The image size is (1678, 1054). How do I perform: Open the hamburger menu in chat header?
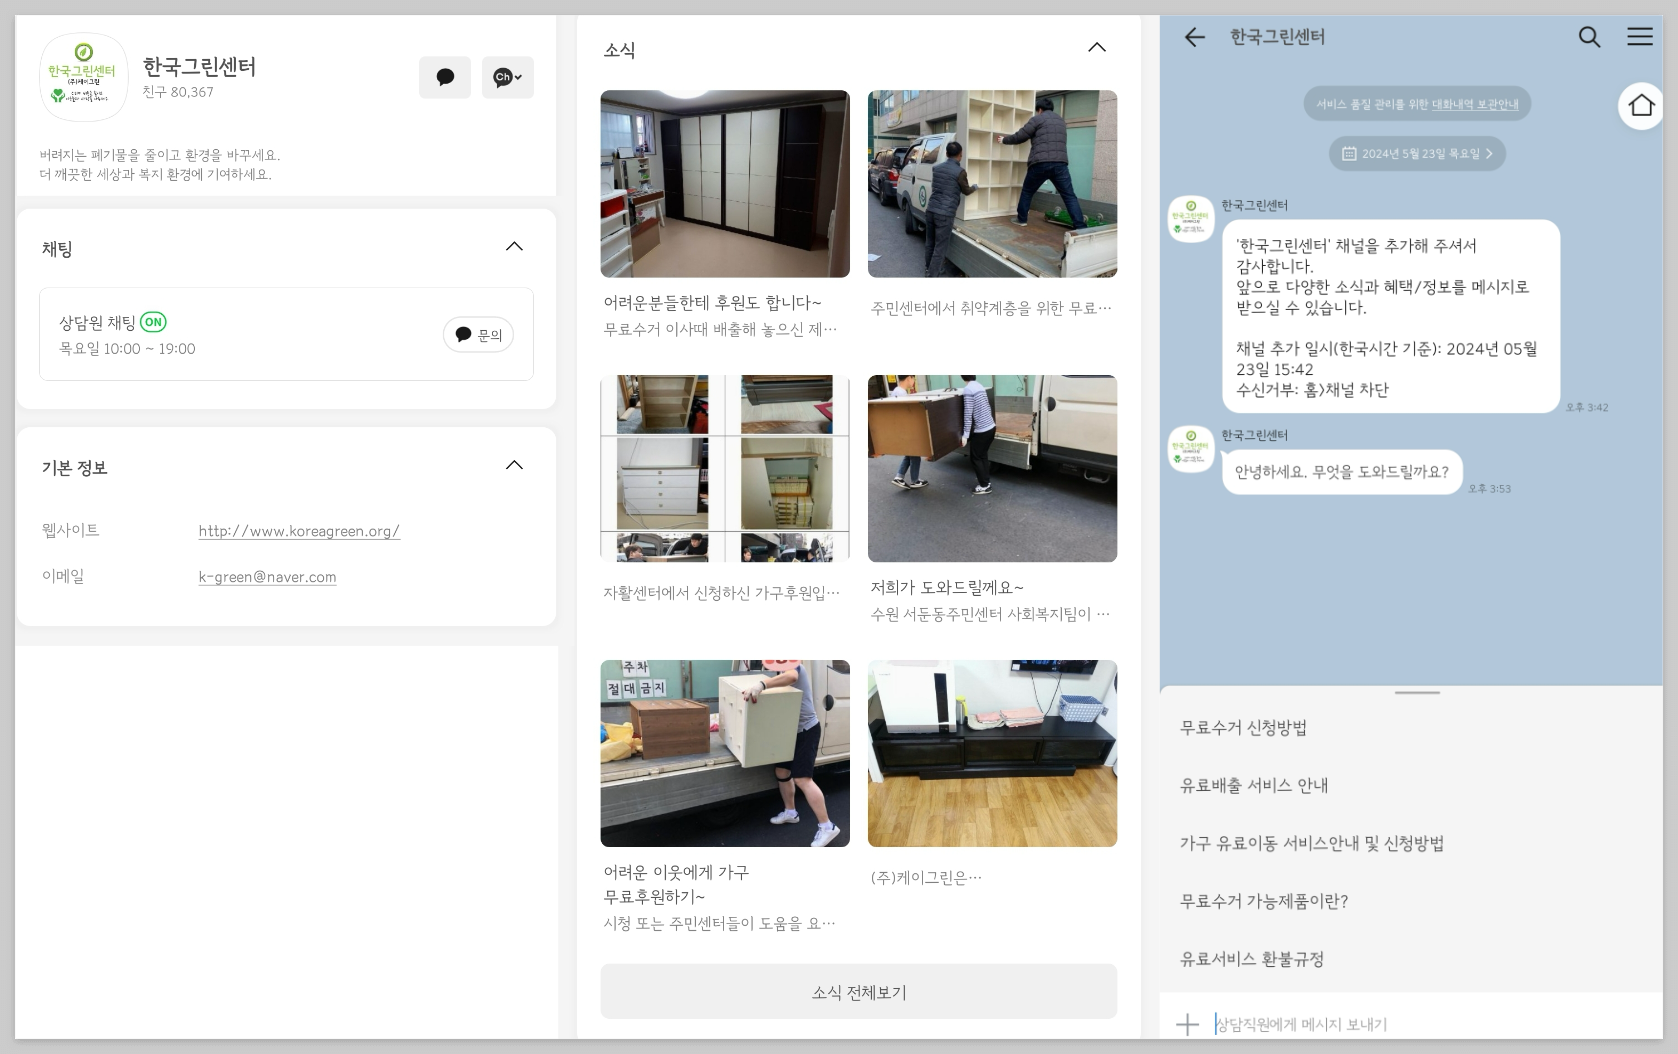1640,37
